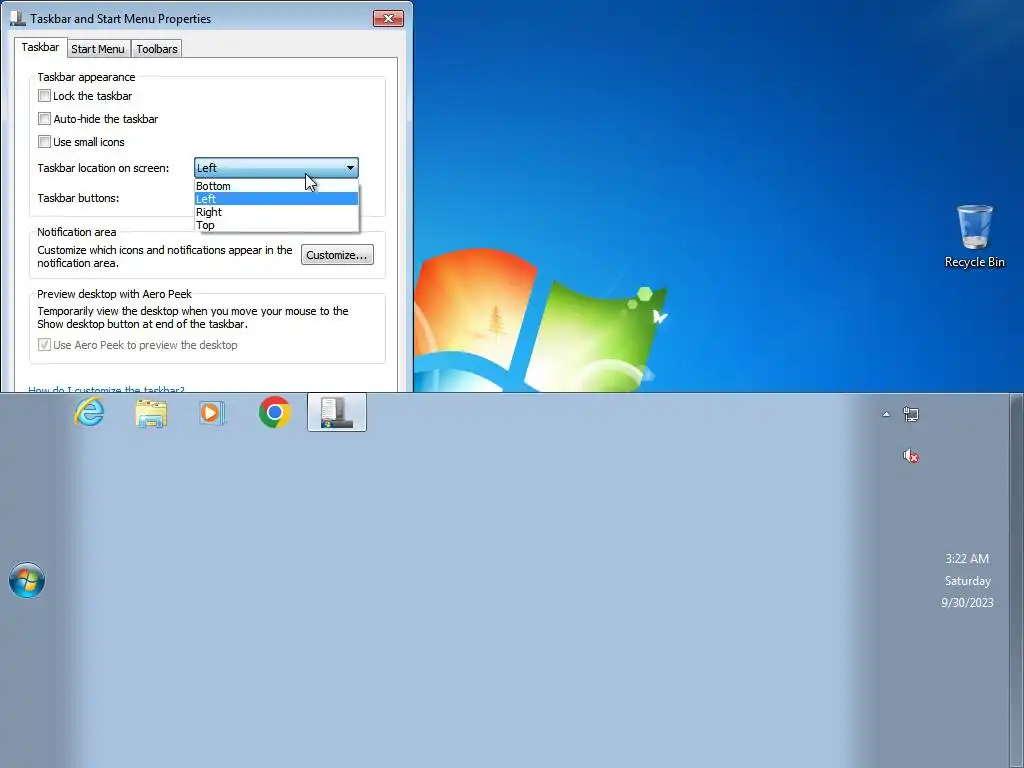1024x768 pixels.
Task: Select the Taskbar Properties taskbar button
Action: [337, 412]
